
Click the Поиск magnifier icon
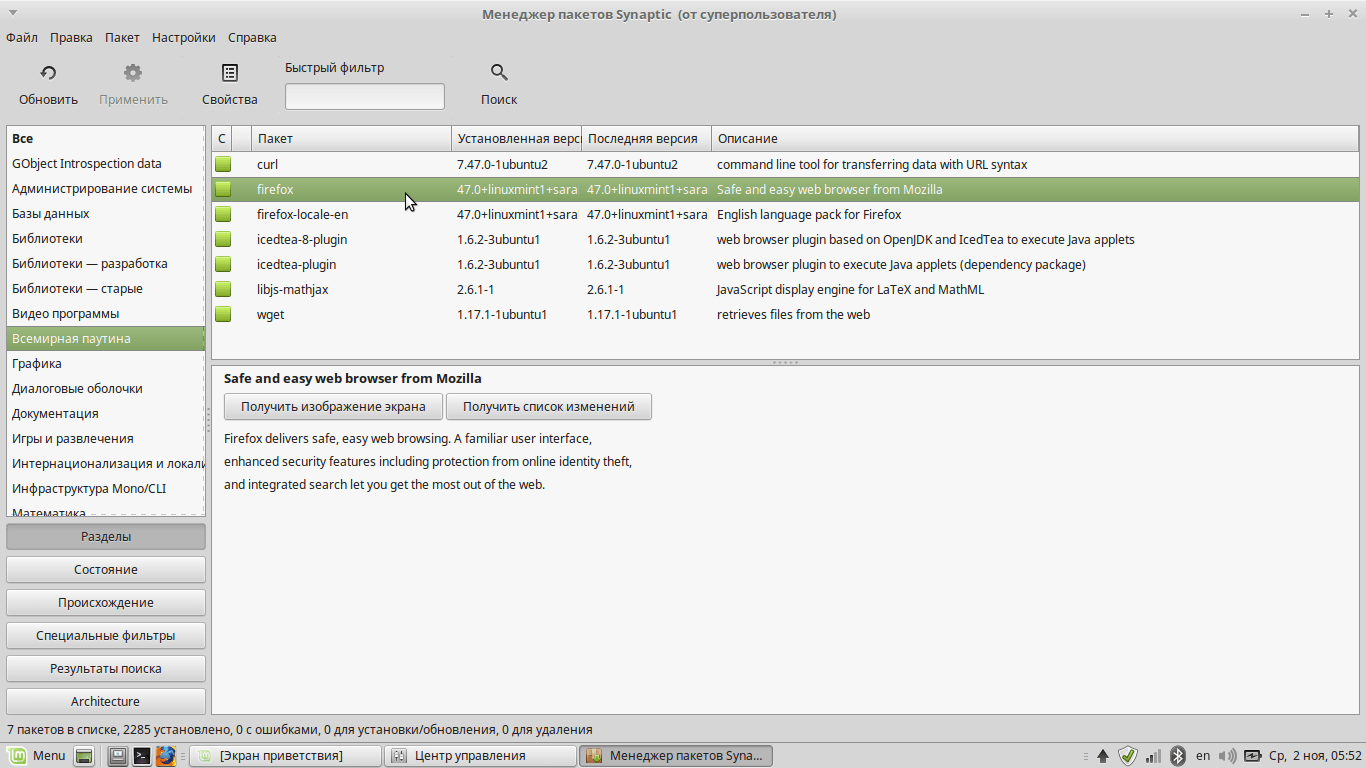pos(499,73)
